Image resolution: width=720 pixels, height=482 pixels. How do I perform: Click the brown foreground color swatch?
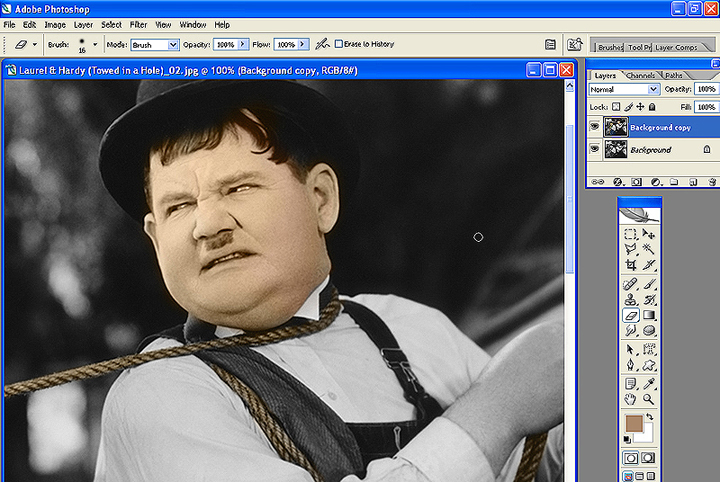[x=634, y=424]
